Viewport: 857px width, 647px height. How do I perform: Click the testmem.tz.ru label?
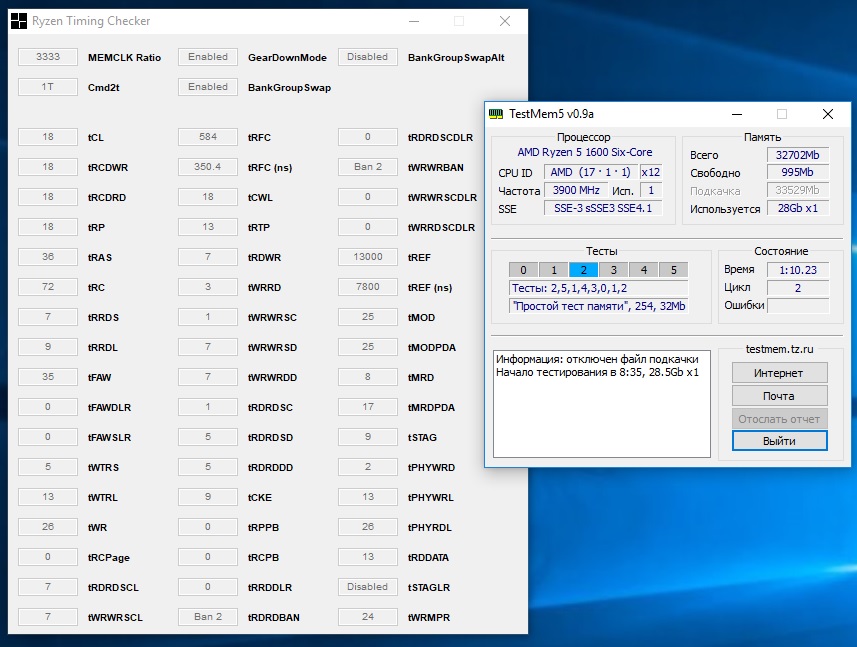pos(779,349)
